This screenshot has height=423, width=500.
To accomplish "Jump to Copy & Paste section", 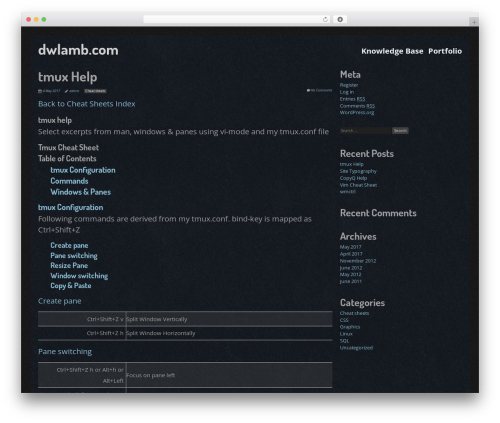I will 71,286.
